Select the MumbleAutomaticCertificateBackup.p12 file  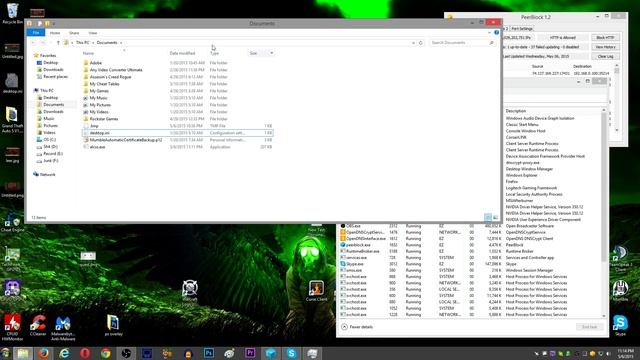[126, 140]
